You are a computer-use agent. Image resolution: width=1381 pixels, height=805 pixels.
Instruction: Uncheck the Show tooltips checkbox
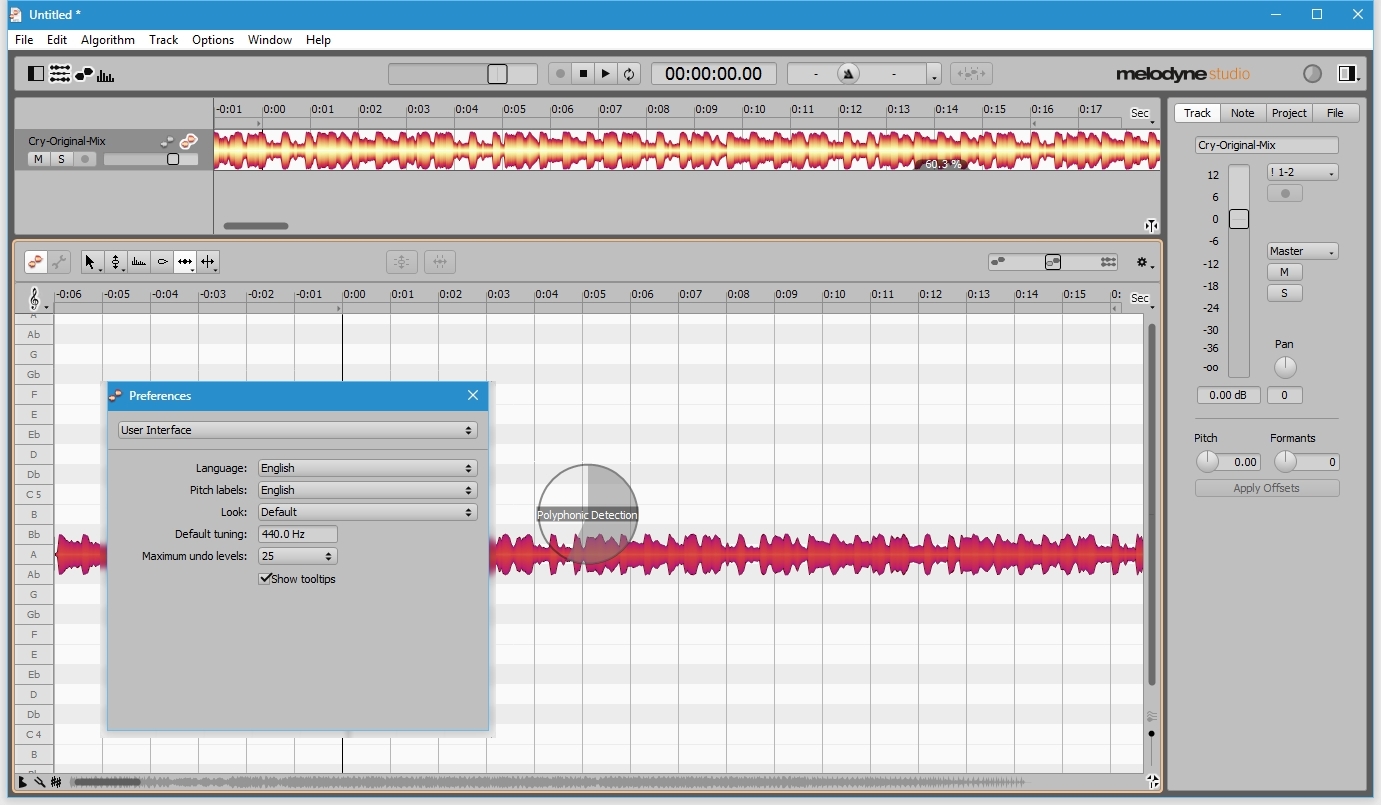coord(266,579)
